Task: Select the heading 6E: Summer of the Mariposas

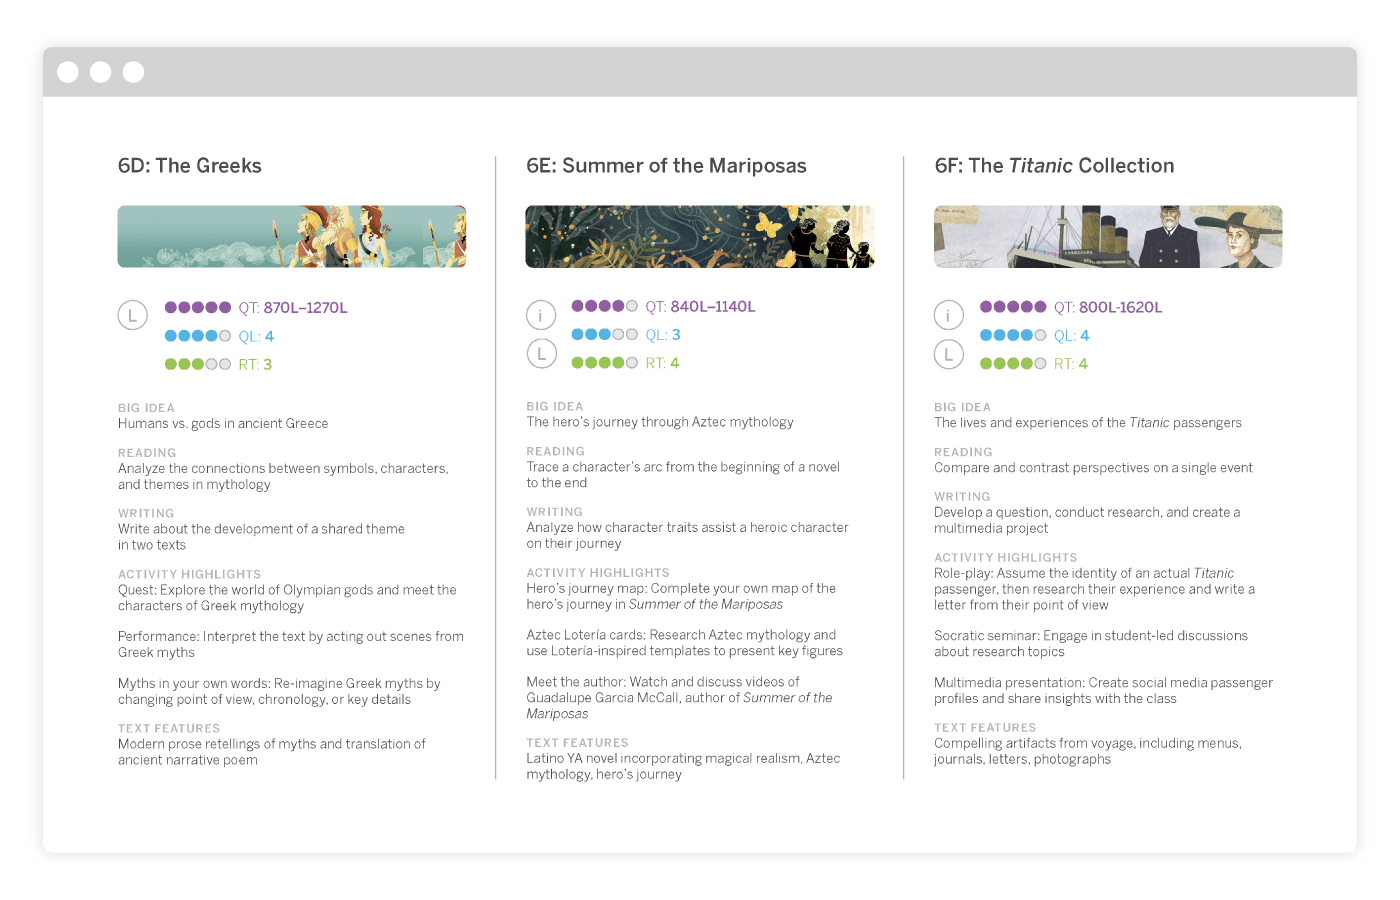Action: point(666,166)
